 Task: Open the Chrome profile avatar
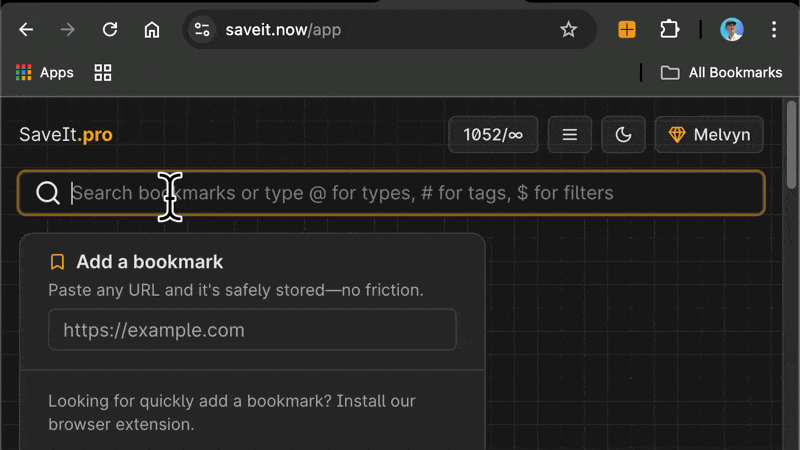732,30
